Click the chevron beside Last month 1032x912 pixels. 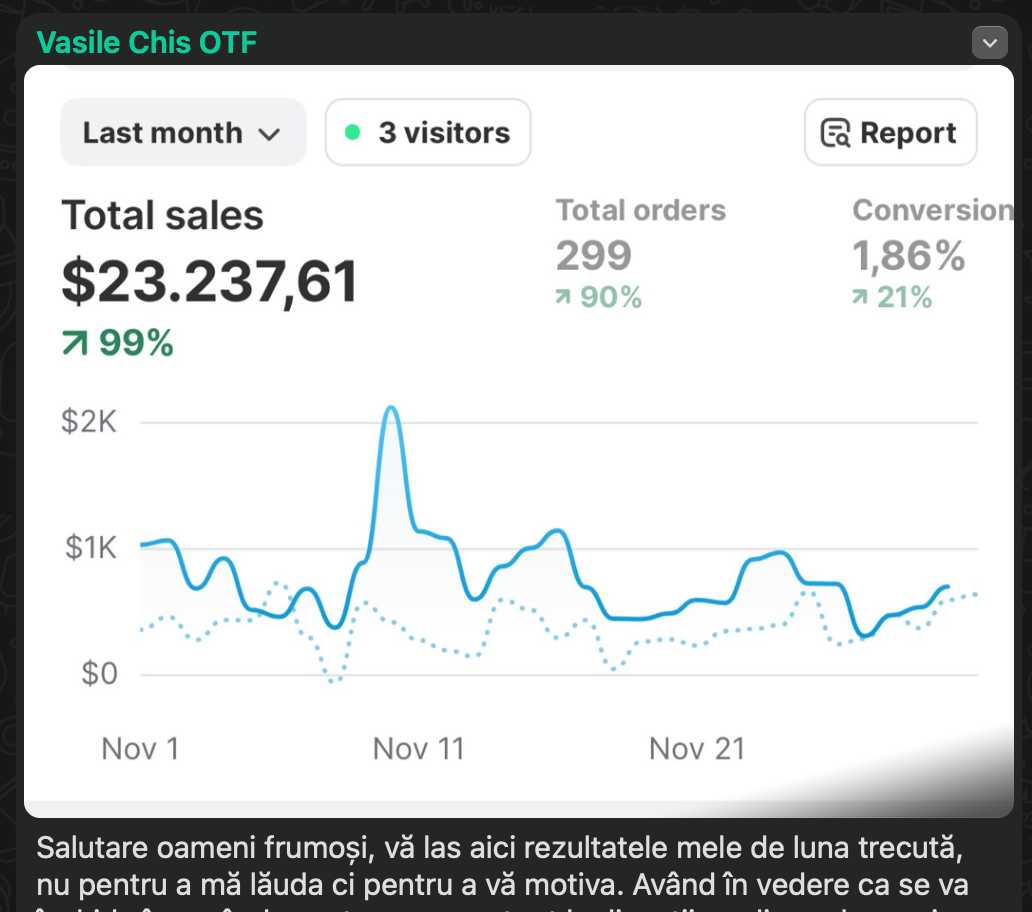(269, 134)
